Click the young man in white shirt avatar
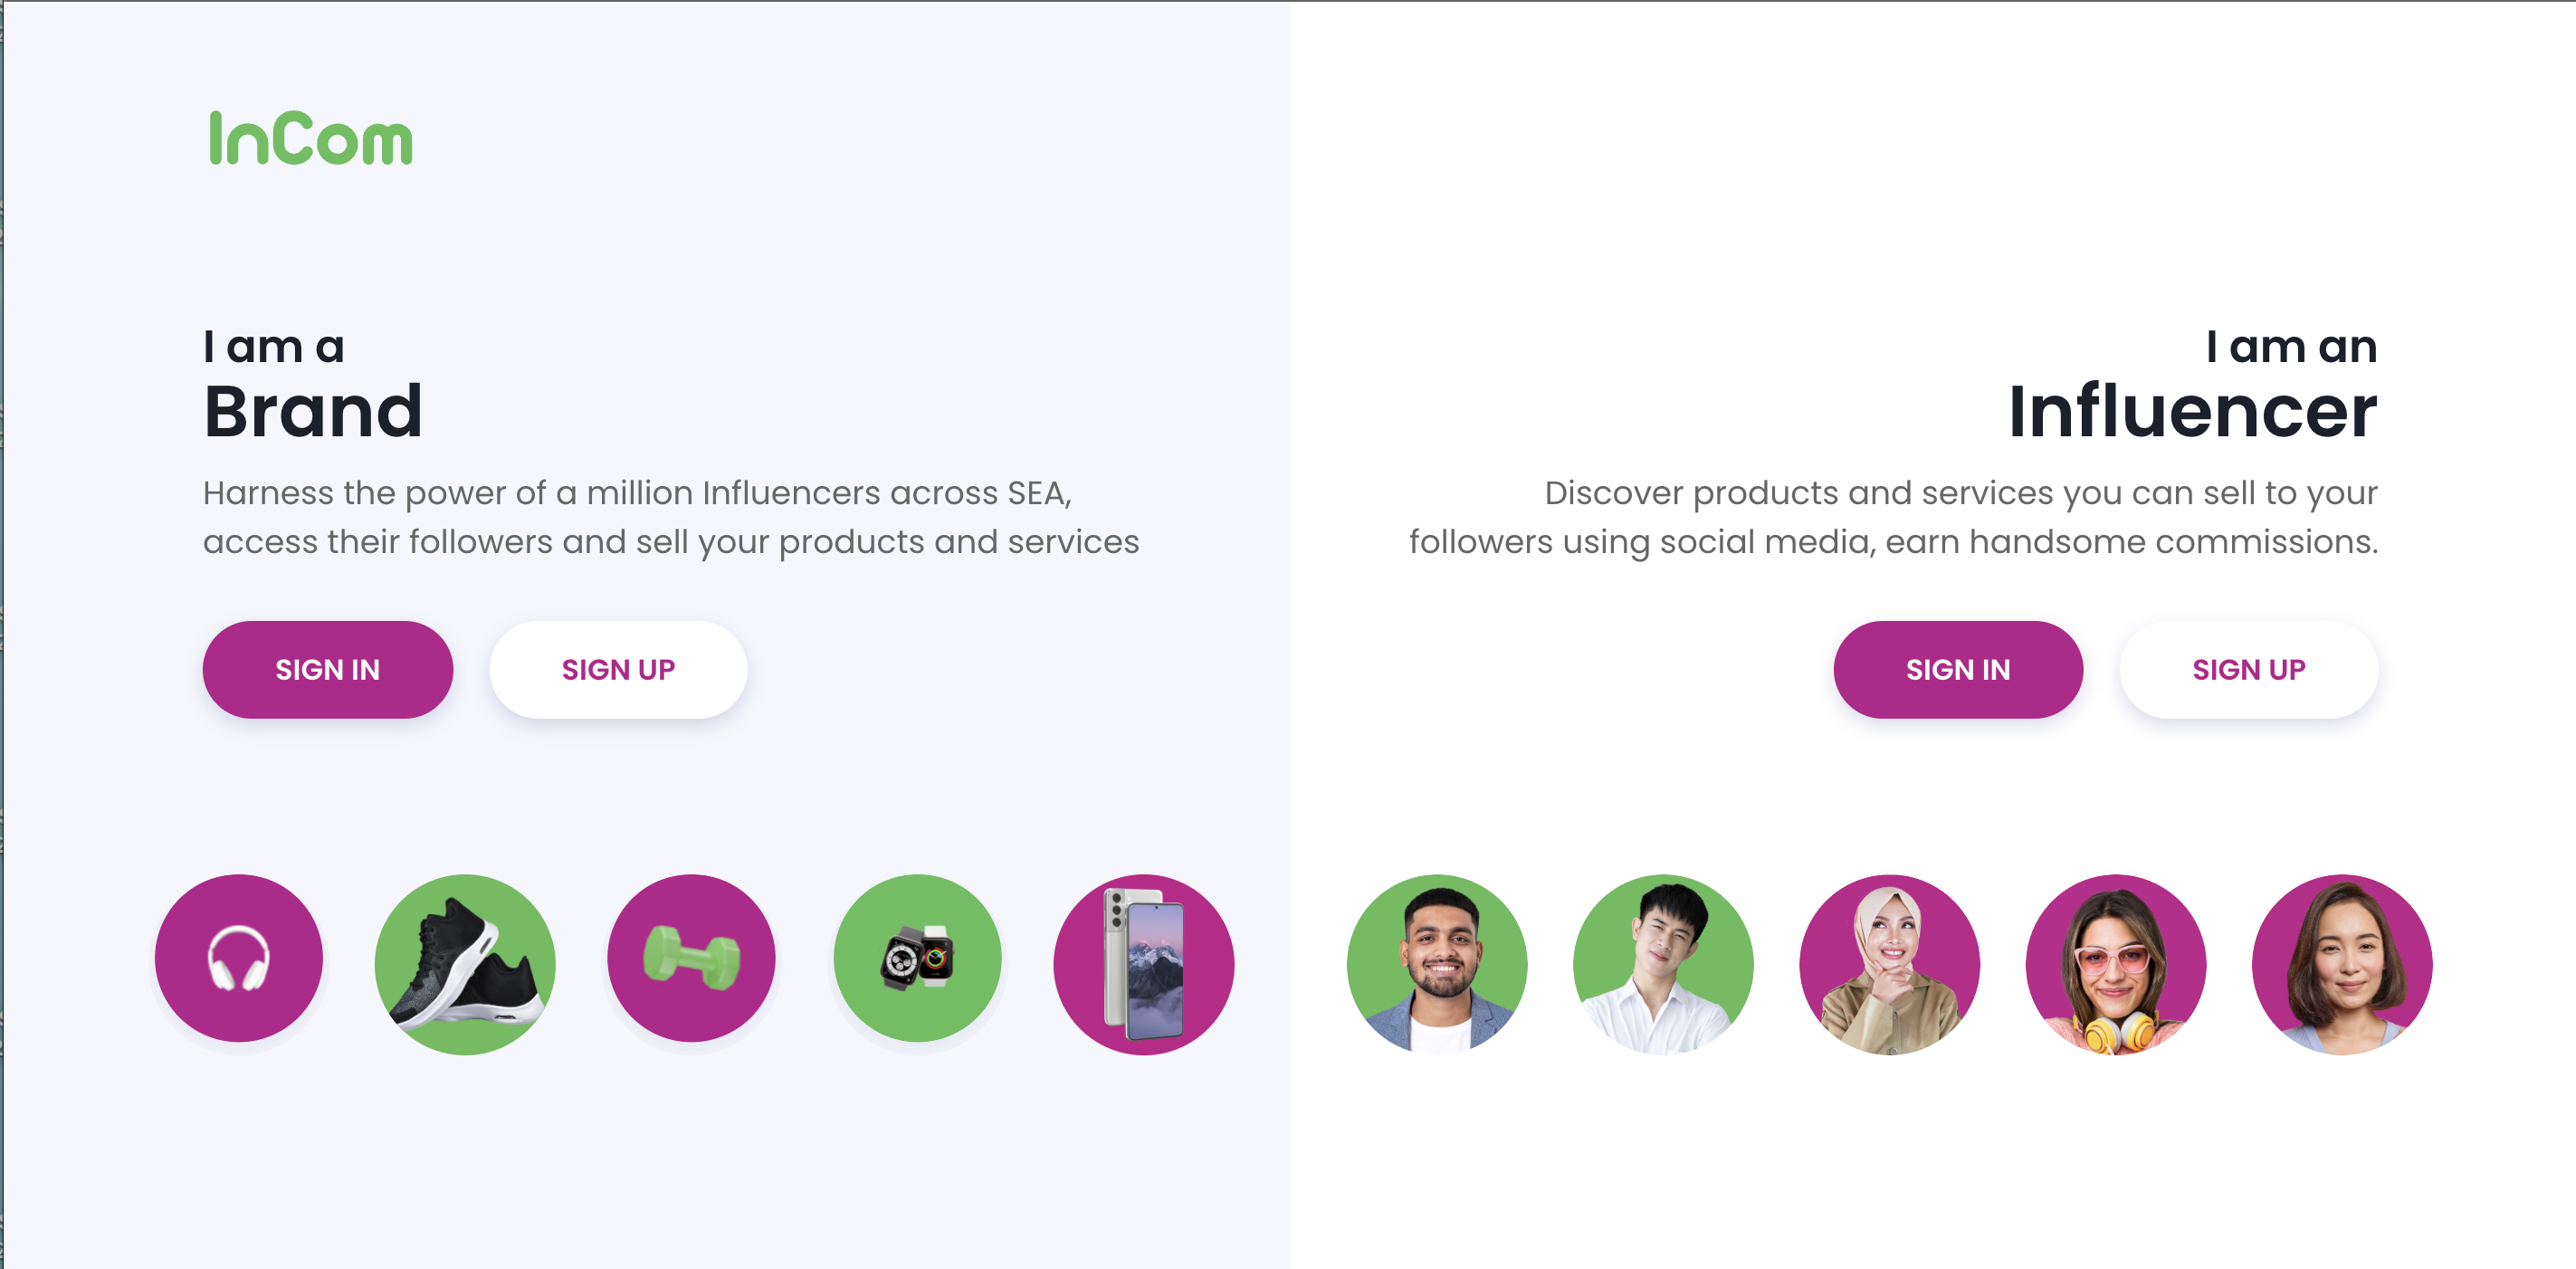Image resolution: width=2576 pixels, height=1269 pixels. pos(1664,962)
